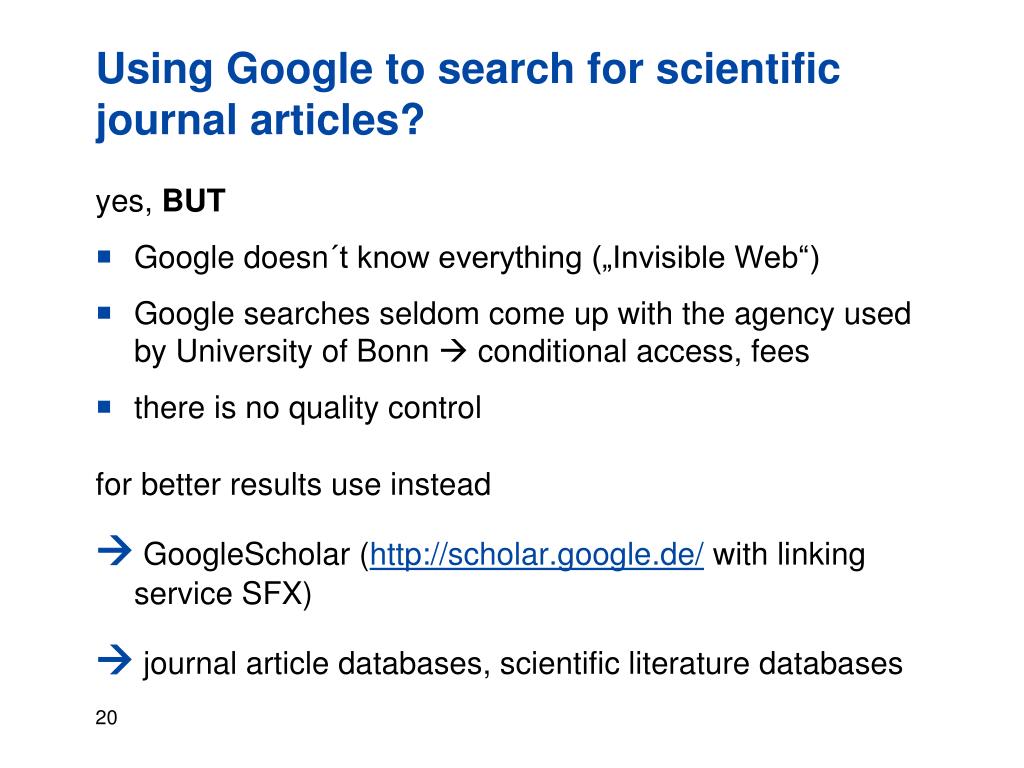Click 'journal articles?' in the heading
The image size is (1024, 768).
[x=260, y=121]
